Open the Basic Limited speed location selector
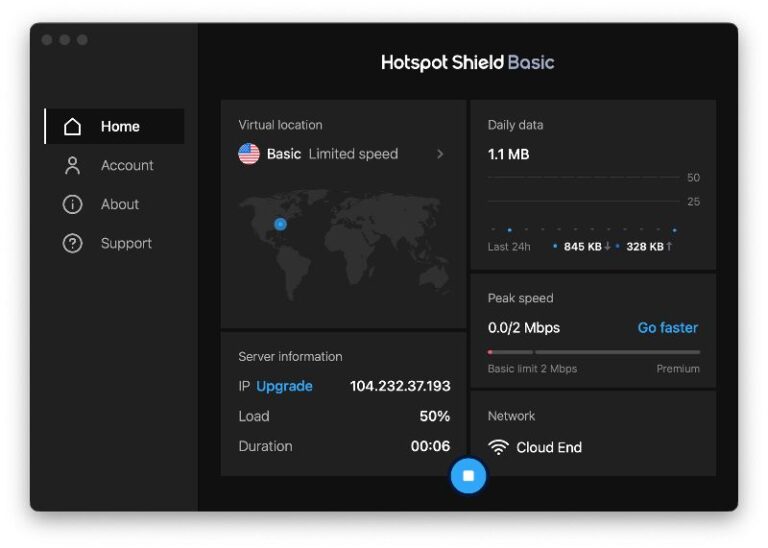Viewport: 768px width, 548px height. (332, 154)
